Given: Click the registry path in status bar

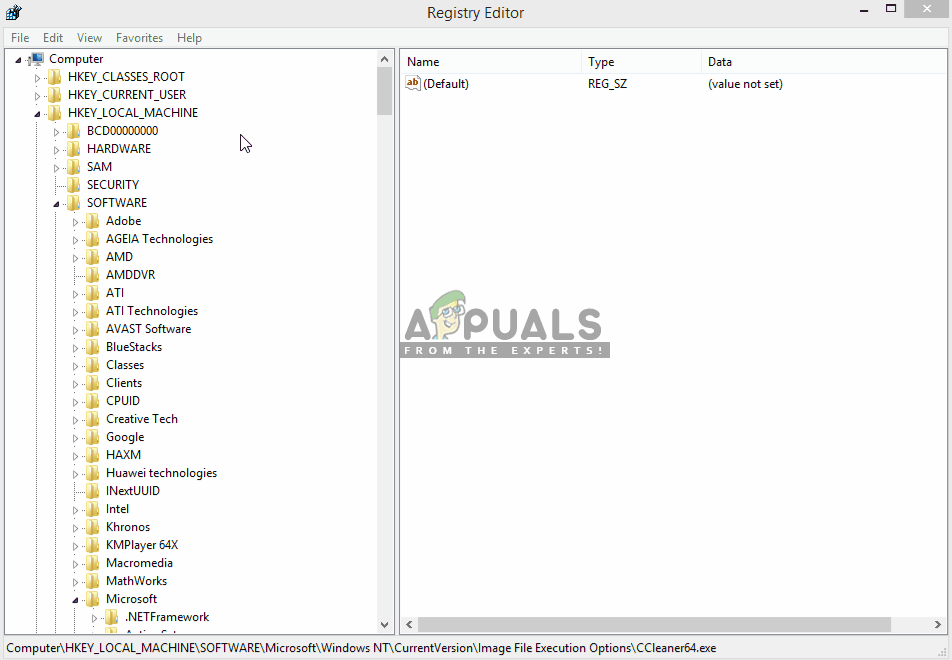Looking at the screenshot, I should 361,648.
